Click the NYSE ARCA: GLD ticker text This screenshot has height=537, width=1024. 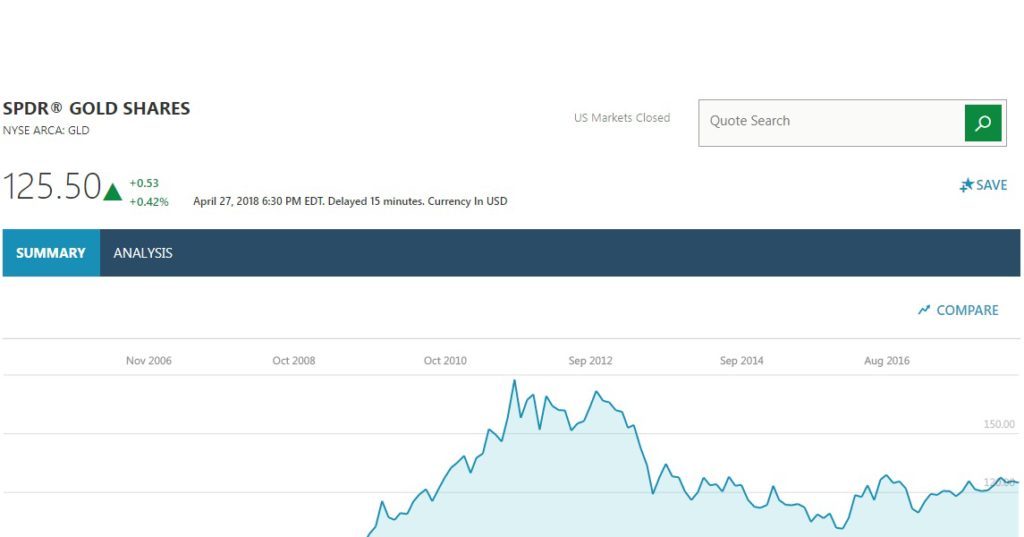point(46,130)
